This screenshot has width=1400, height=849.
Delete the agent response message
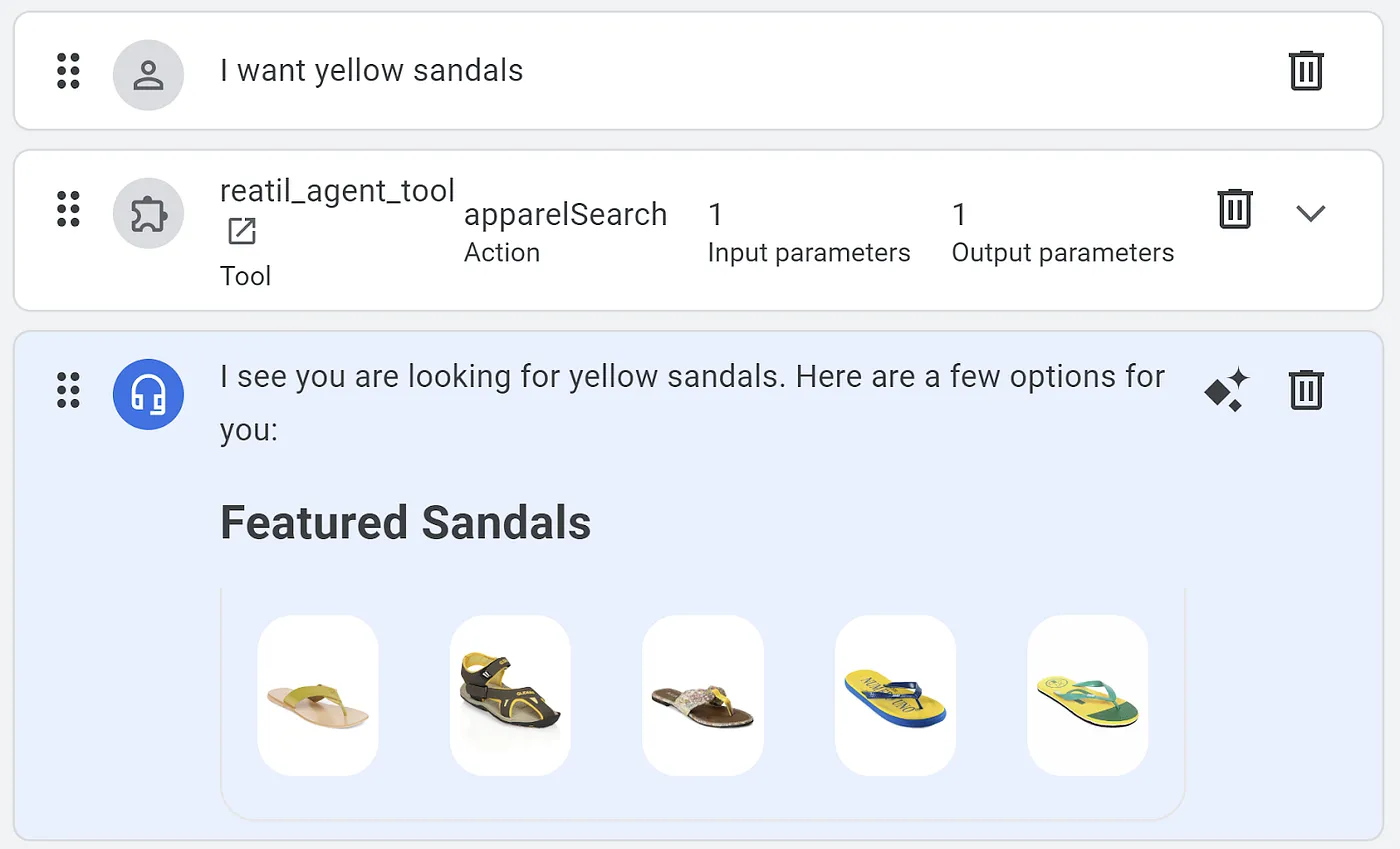[1306, 389]
